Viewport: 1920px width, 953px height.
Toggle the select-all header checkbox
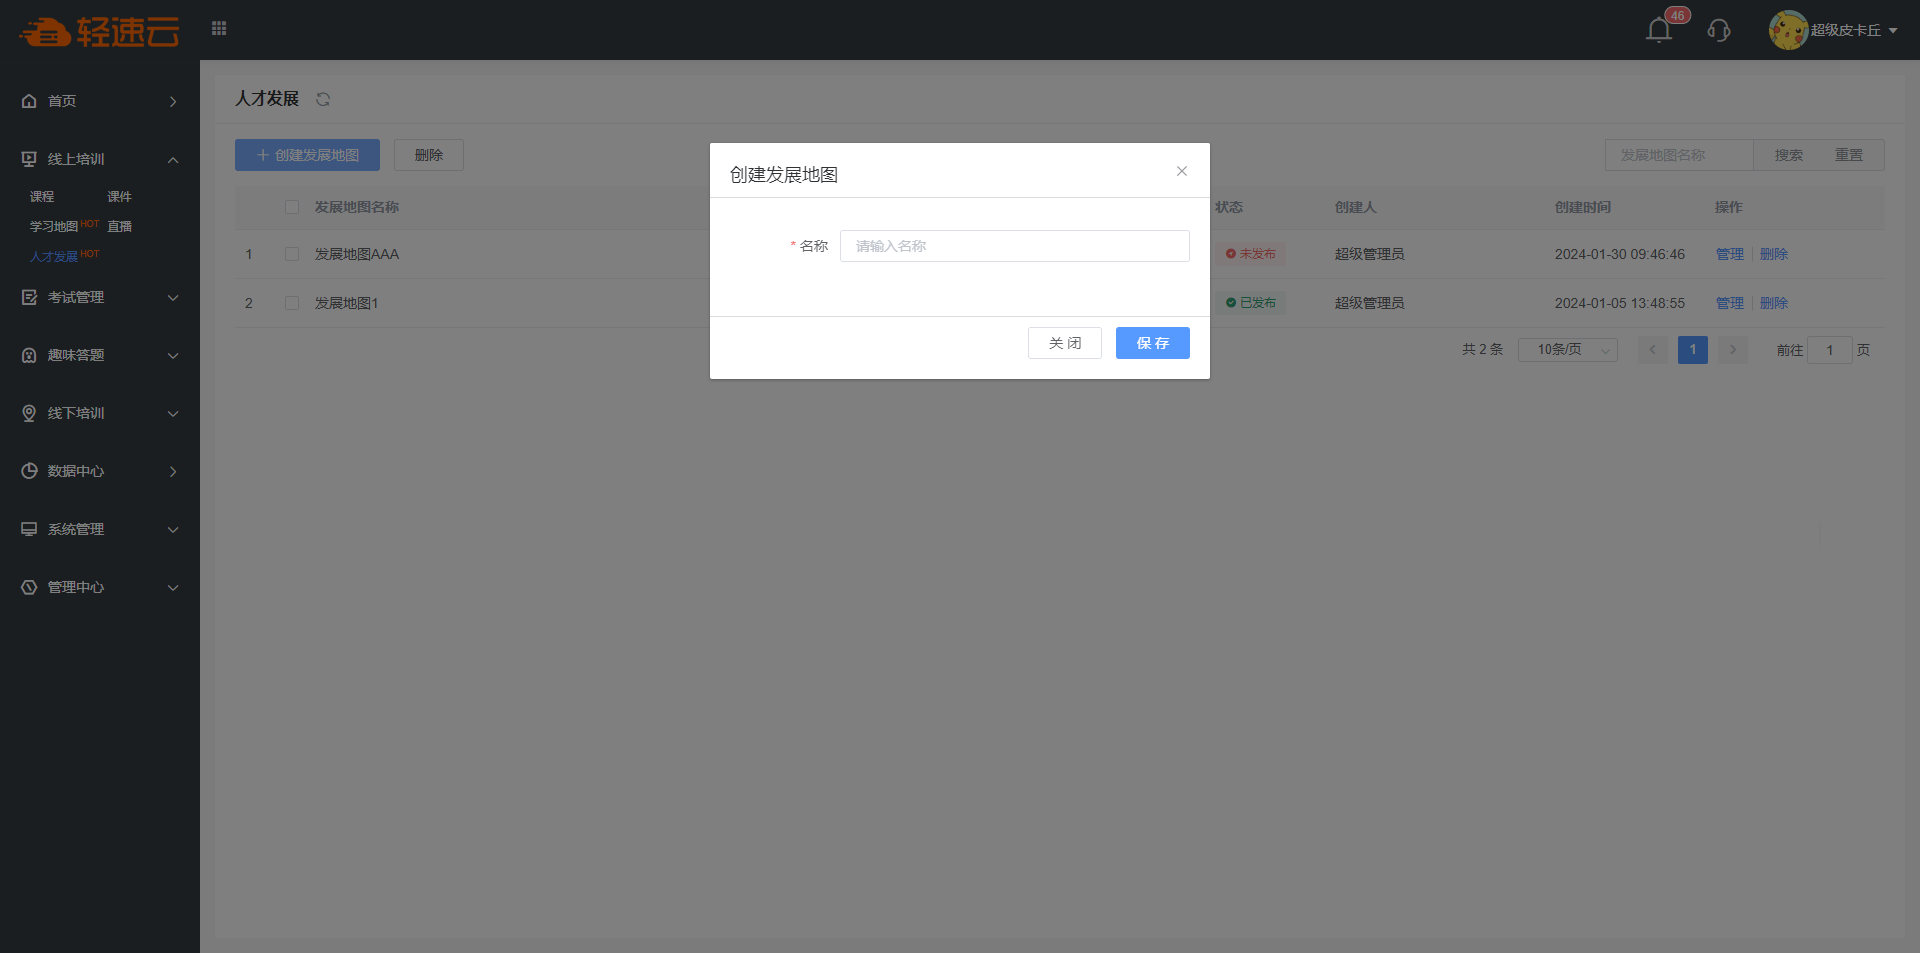(x=292, y=207)
